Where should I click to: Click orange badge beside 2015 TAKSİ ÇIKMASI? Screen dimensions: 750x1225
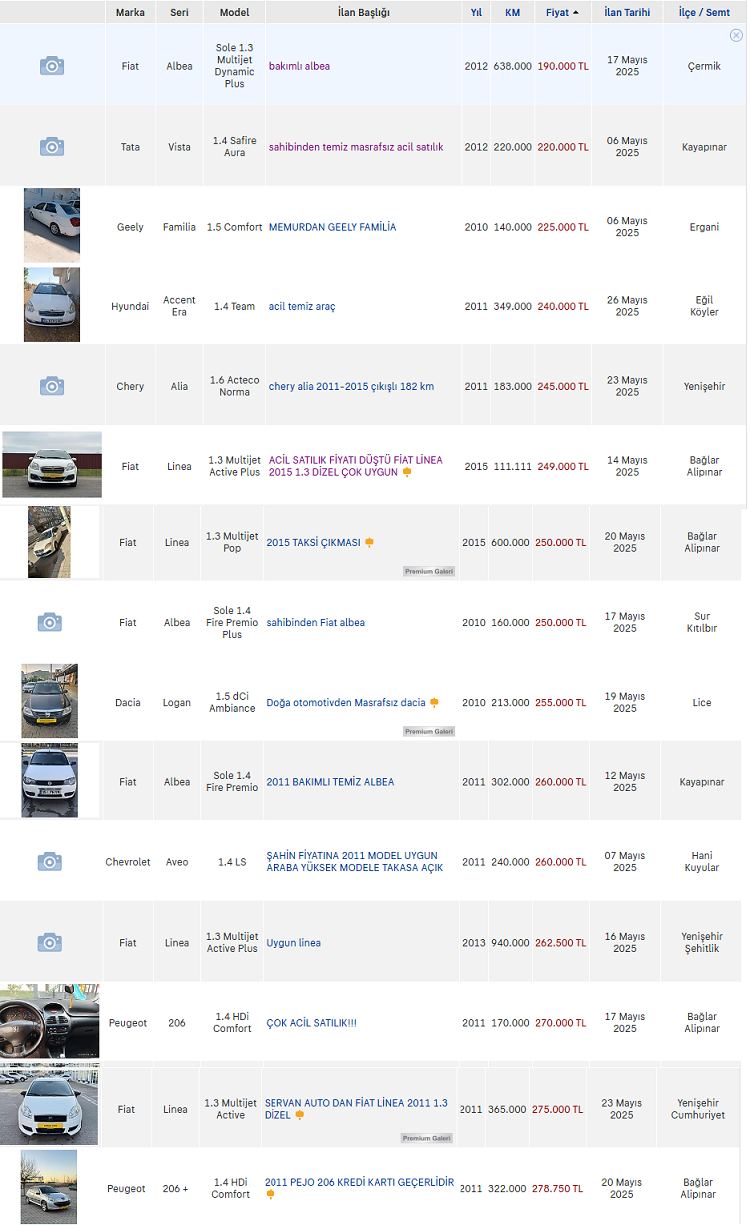click(x=369, y=542)
